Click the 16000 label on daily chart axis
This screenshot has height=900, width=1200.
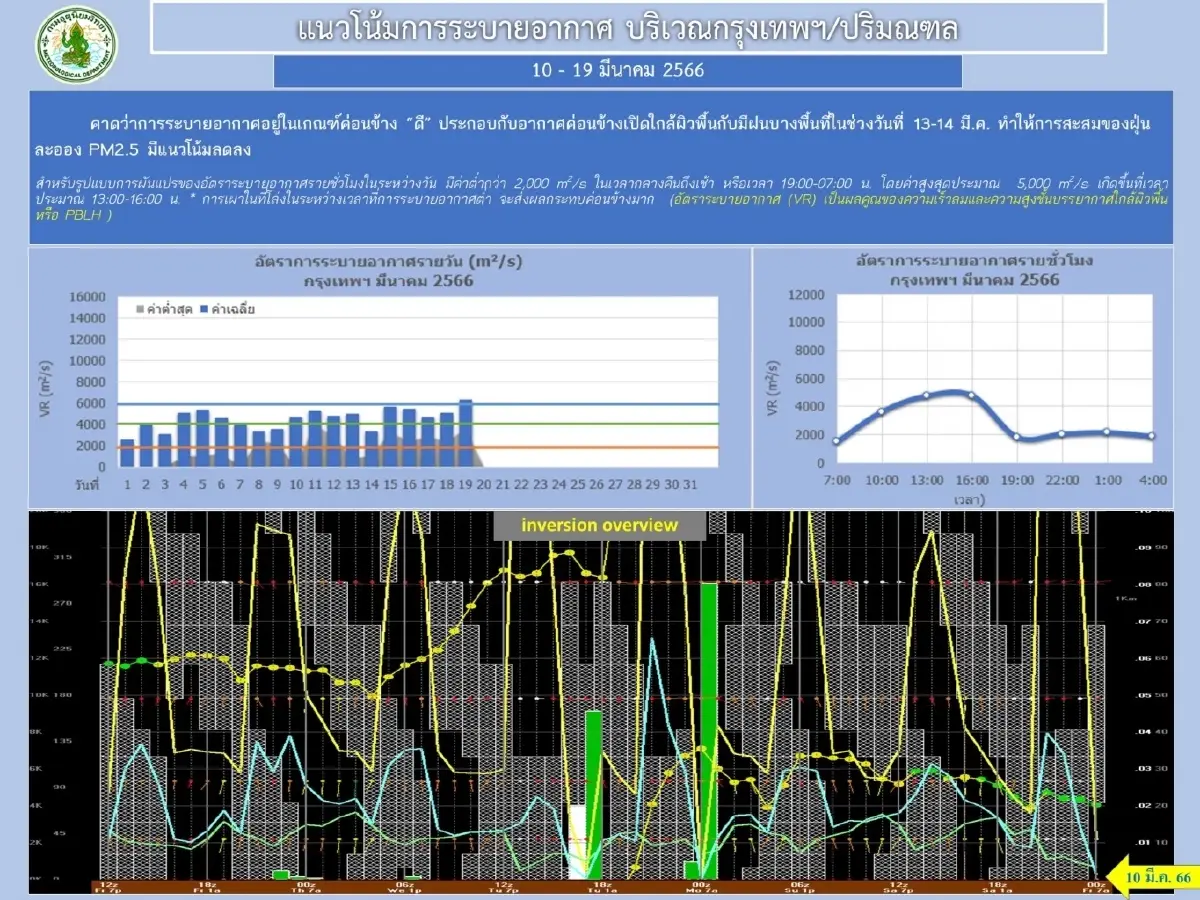coord(87,297)
